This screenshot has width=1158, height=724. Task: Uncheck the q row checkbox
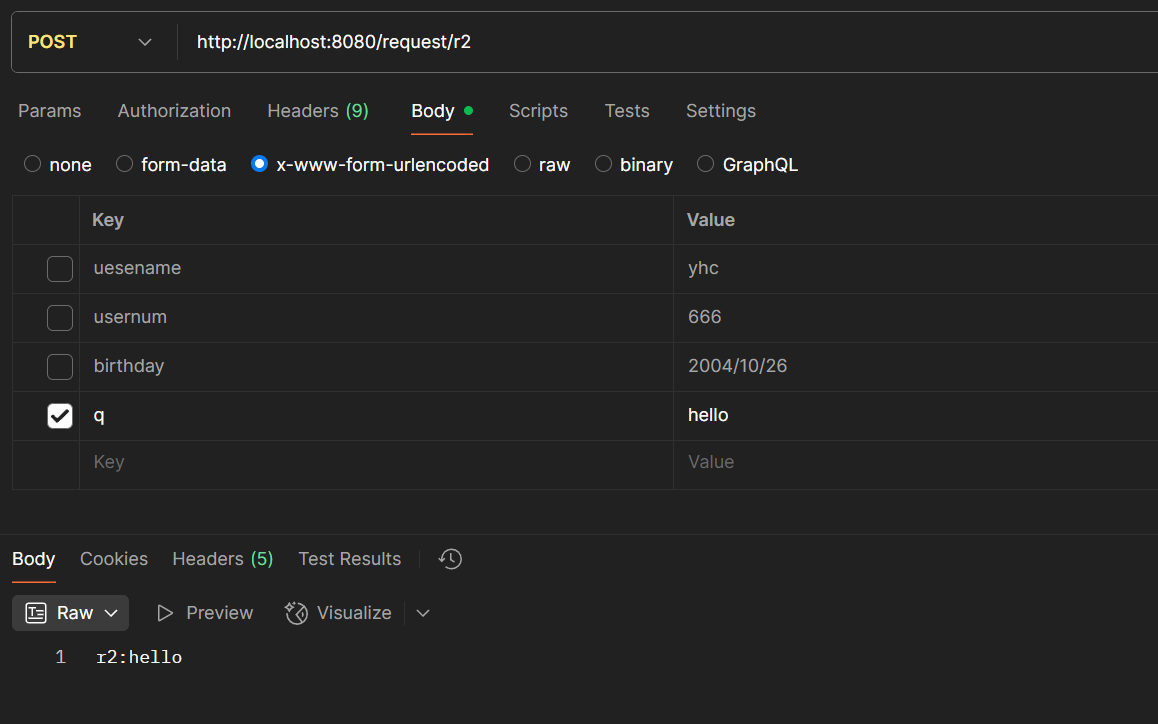(60, 415)
